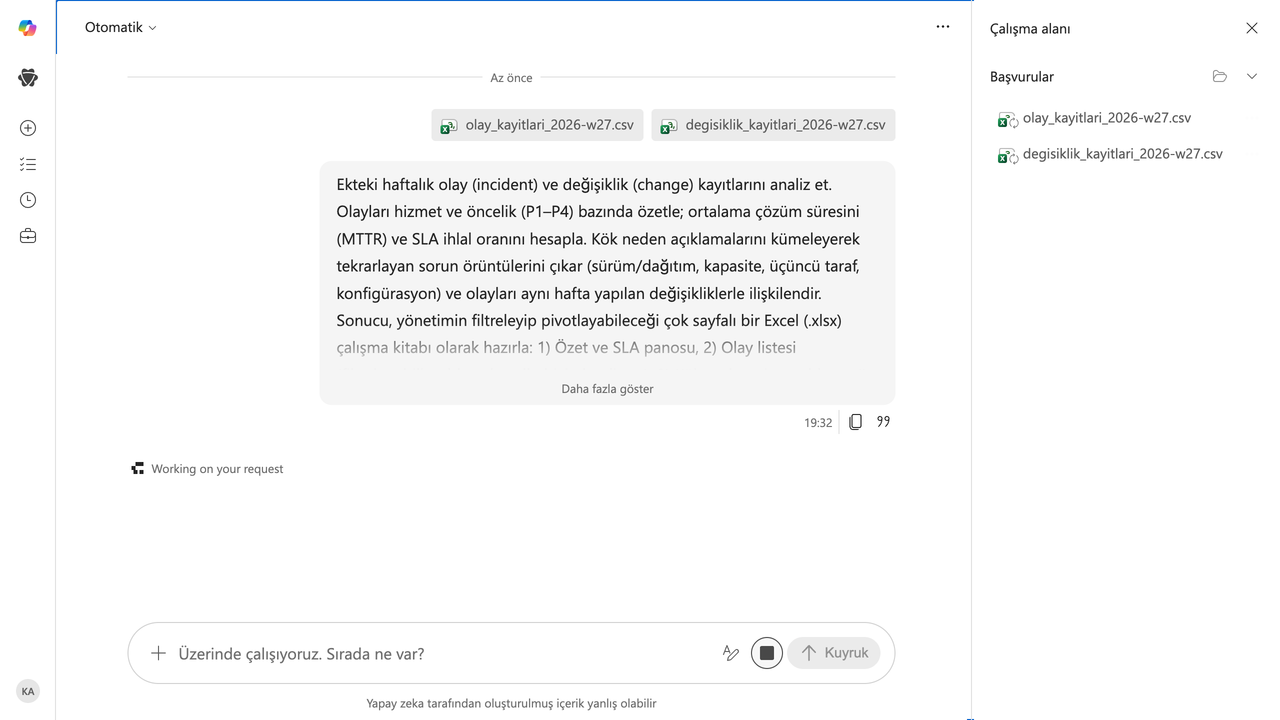Click the Çalışma alanı panel title

tap(1030, 29)
